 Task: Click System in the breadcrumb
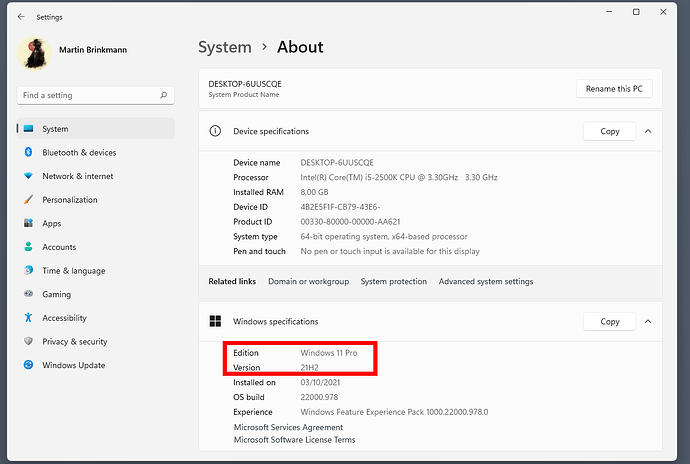225,47
